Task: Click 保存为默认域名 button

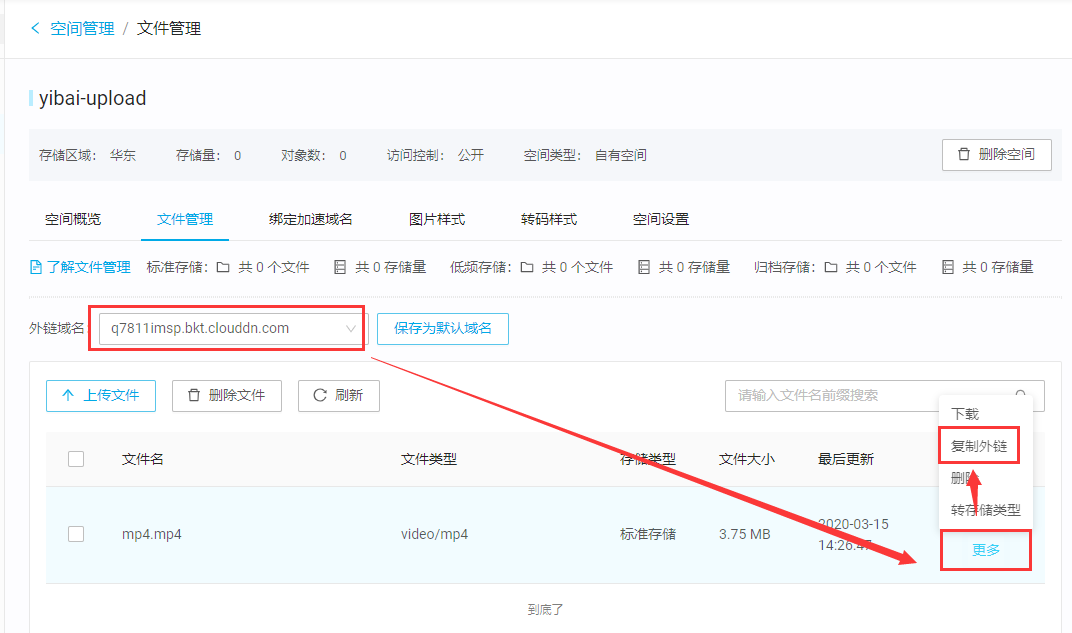Action: (442, 328)
